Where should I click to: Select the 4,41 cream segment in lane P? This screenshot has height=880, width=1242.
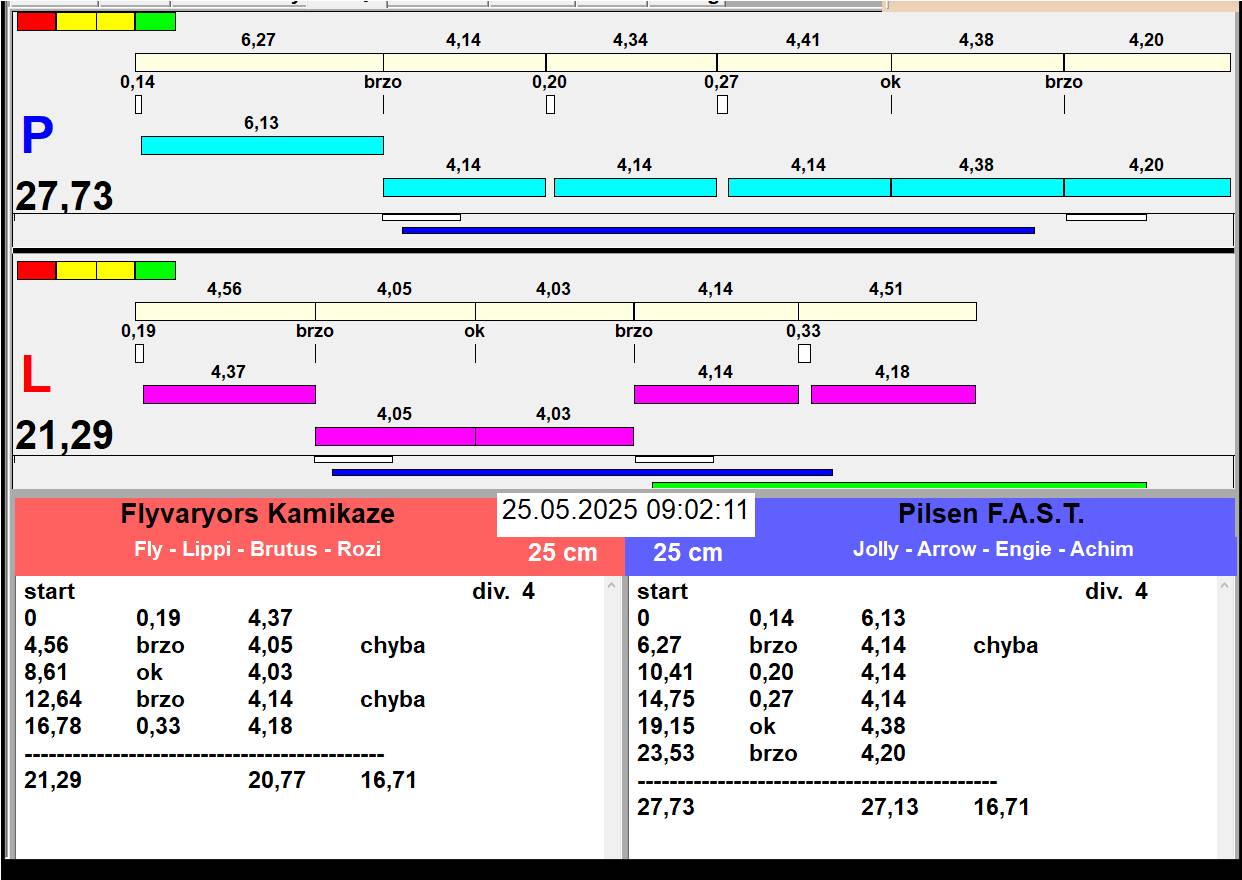click(804, 63)
